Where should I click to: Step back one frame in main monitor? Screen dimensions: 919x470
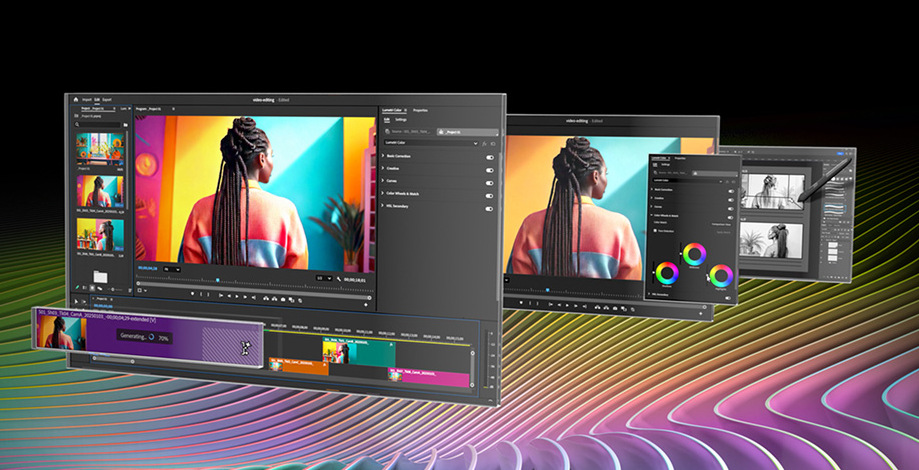point(229,296)
